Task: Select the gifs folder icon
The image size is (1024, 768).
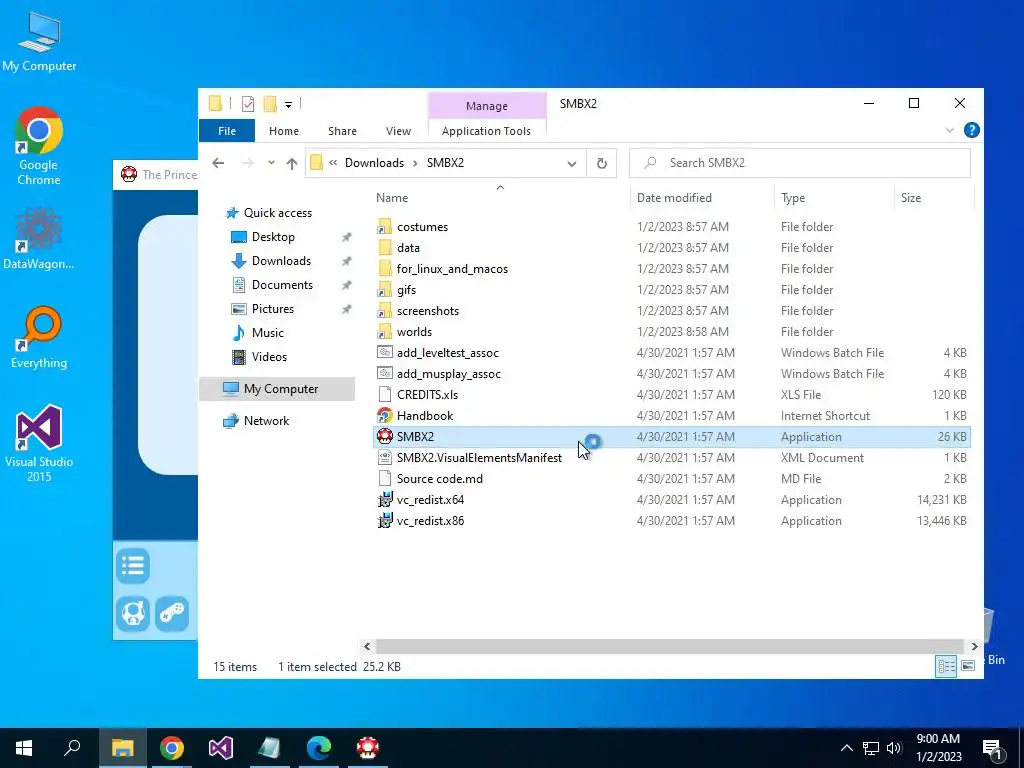Action: (x=385, y=289)
